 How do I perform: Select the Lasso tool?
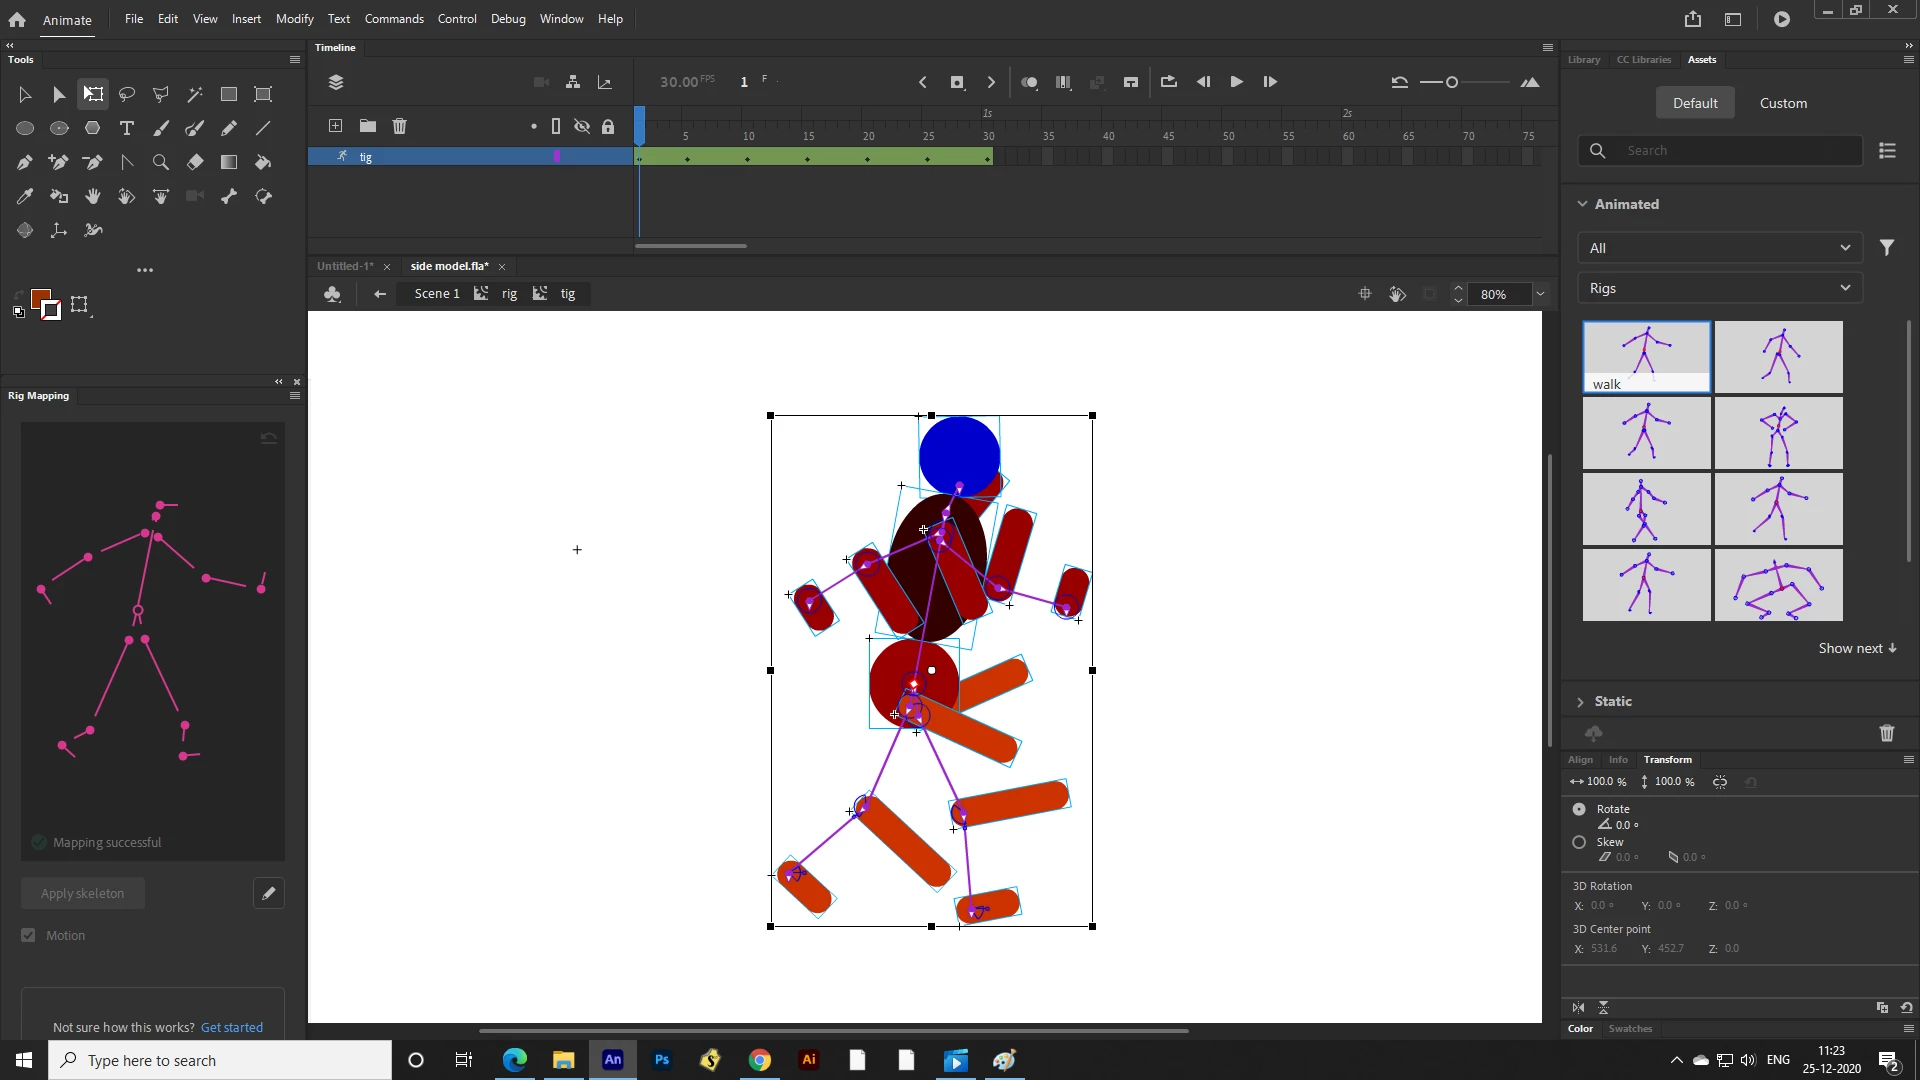click(x=127, y=94)
